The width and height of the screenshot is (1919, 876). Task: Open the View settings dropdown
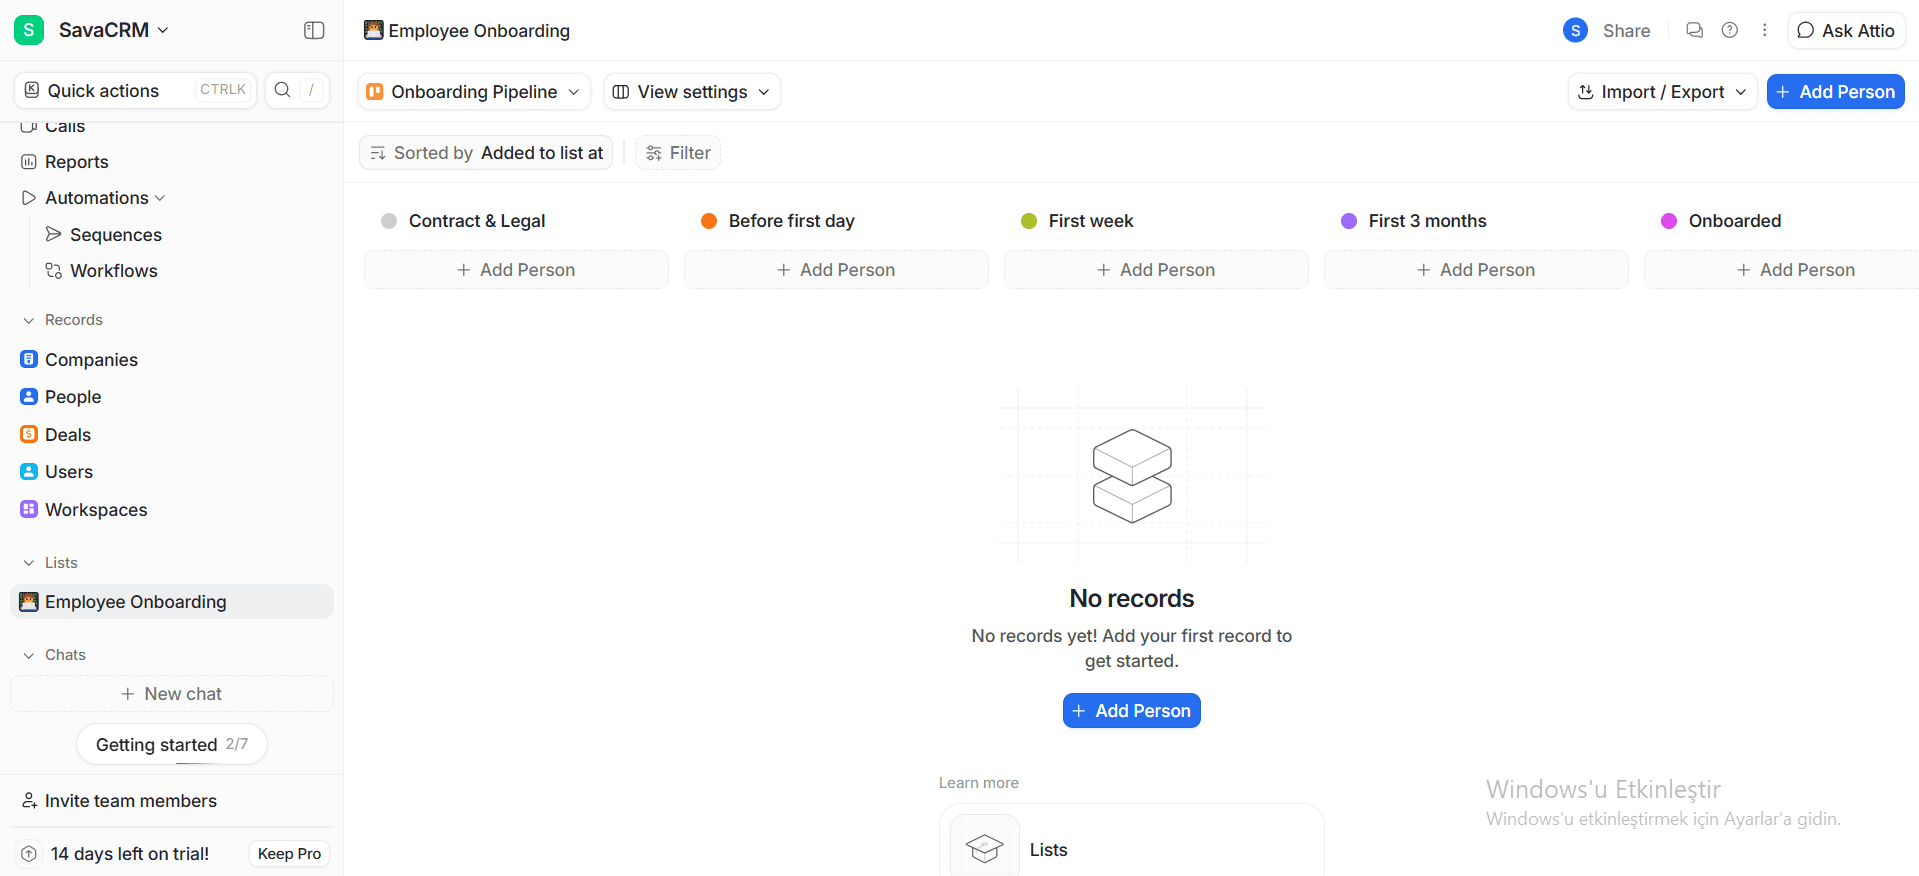[692, 92]
